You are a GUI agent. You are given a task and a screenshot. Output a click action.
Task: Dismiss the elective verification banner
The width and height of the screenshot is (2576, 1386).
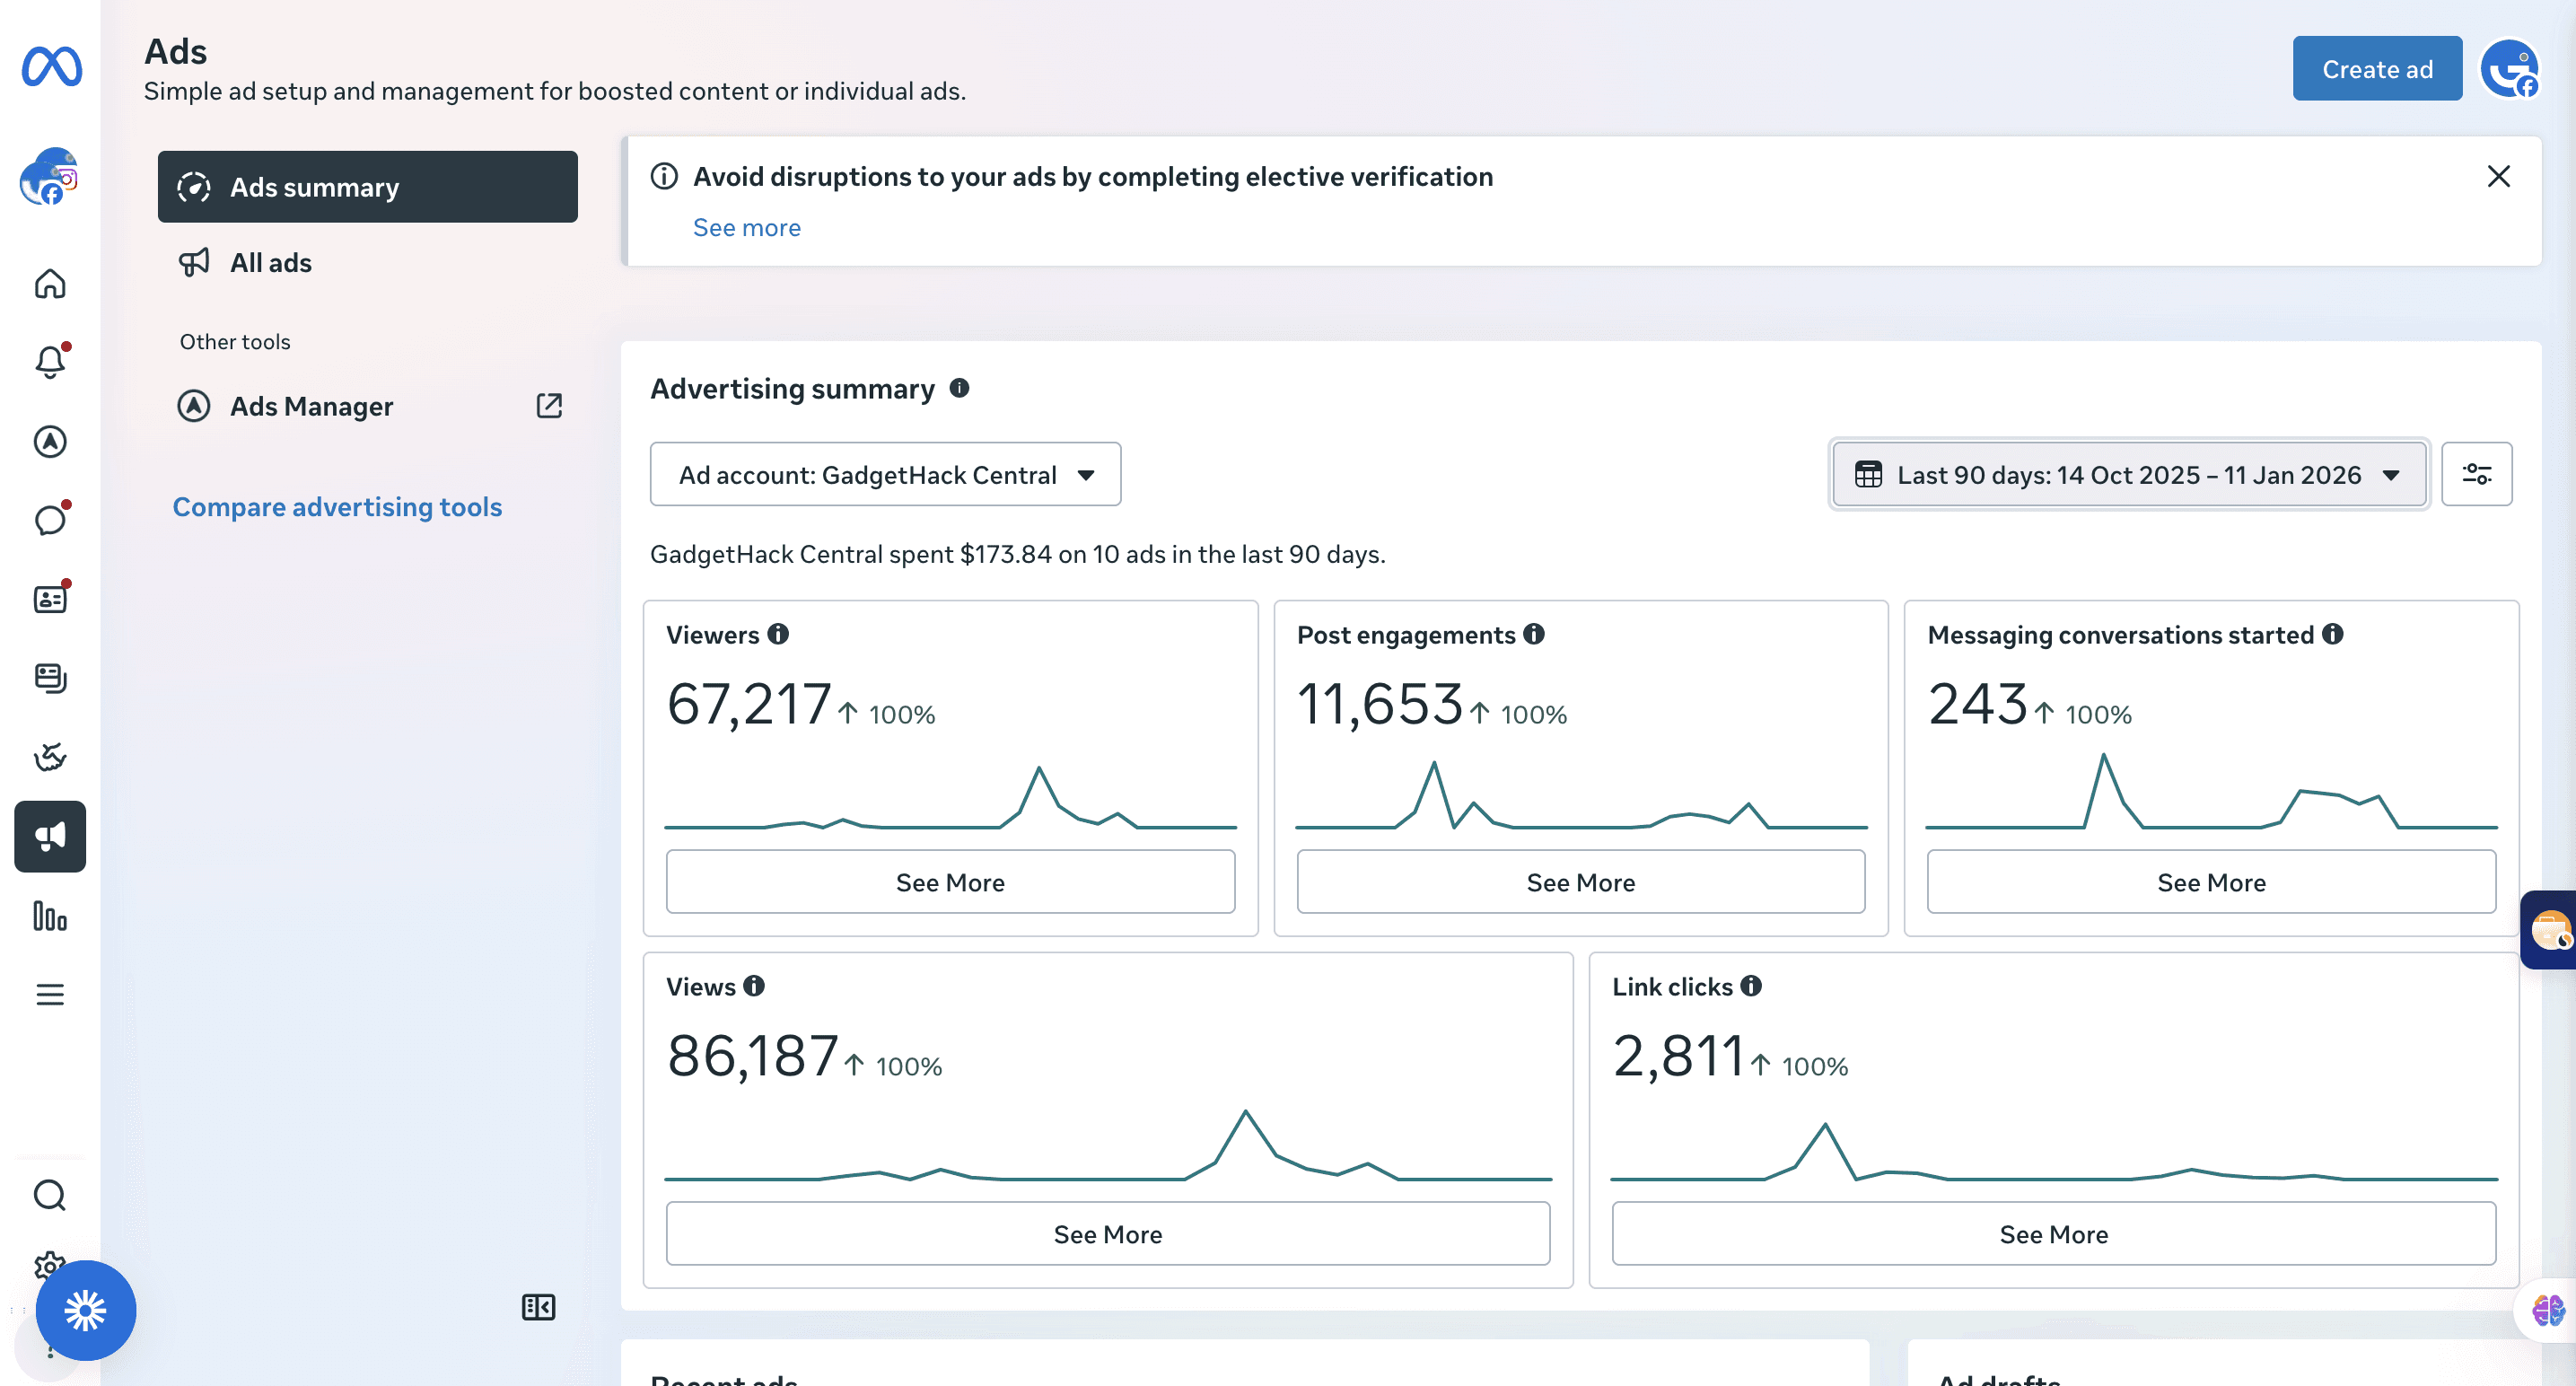coord(2498,177)
